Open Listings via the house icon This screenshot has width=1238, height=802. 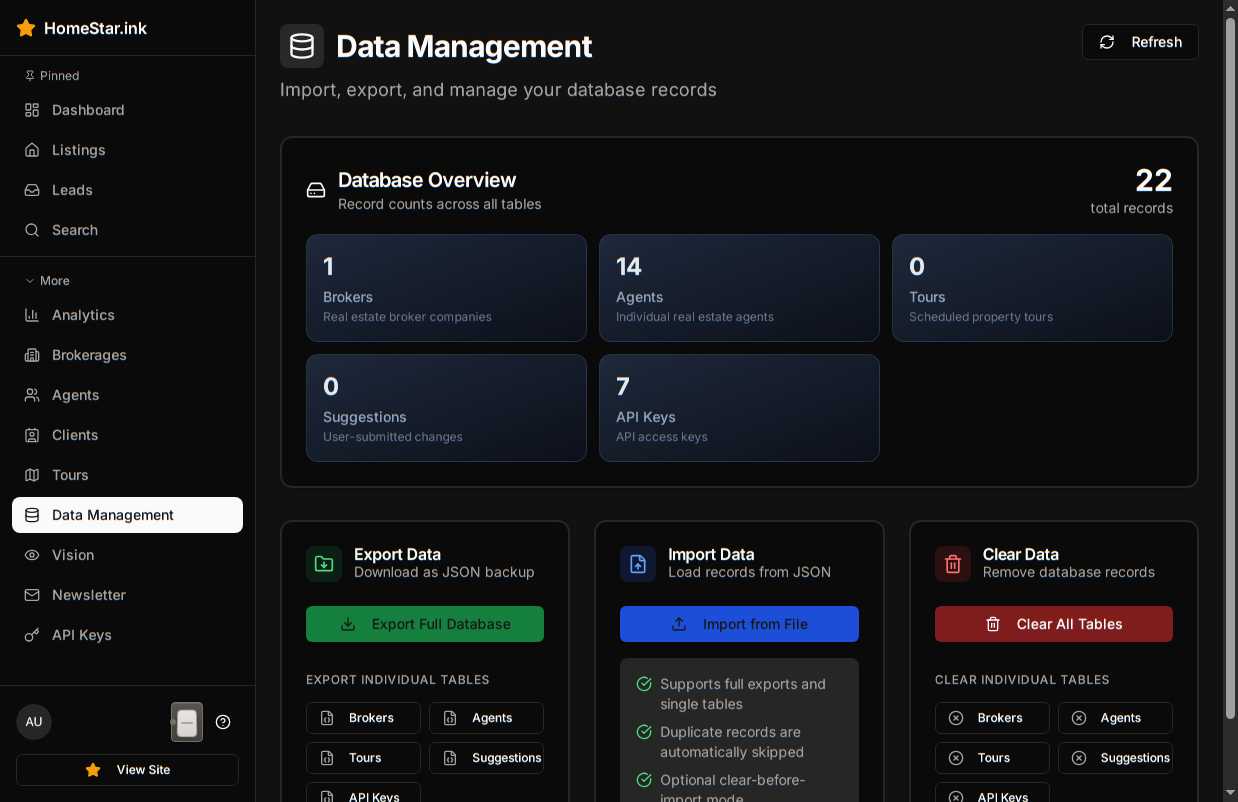tap(31, 150)
